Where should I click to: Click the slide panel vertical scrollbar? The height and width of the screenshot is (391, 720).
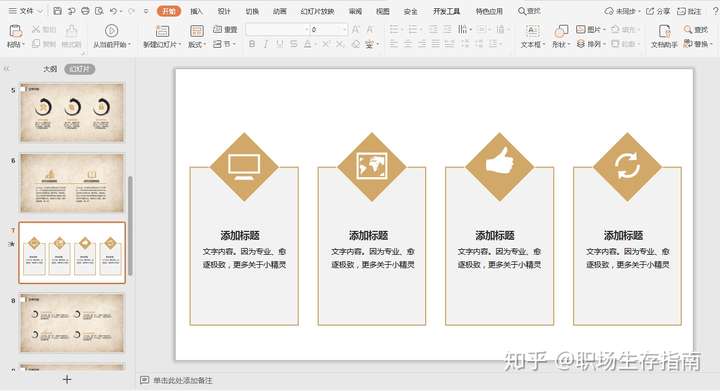(x=130, y=225)
